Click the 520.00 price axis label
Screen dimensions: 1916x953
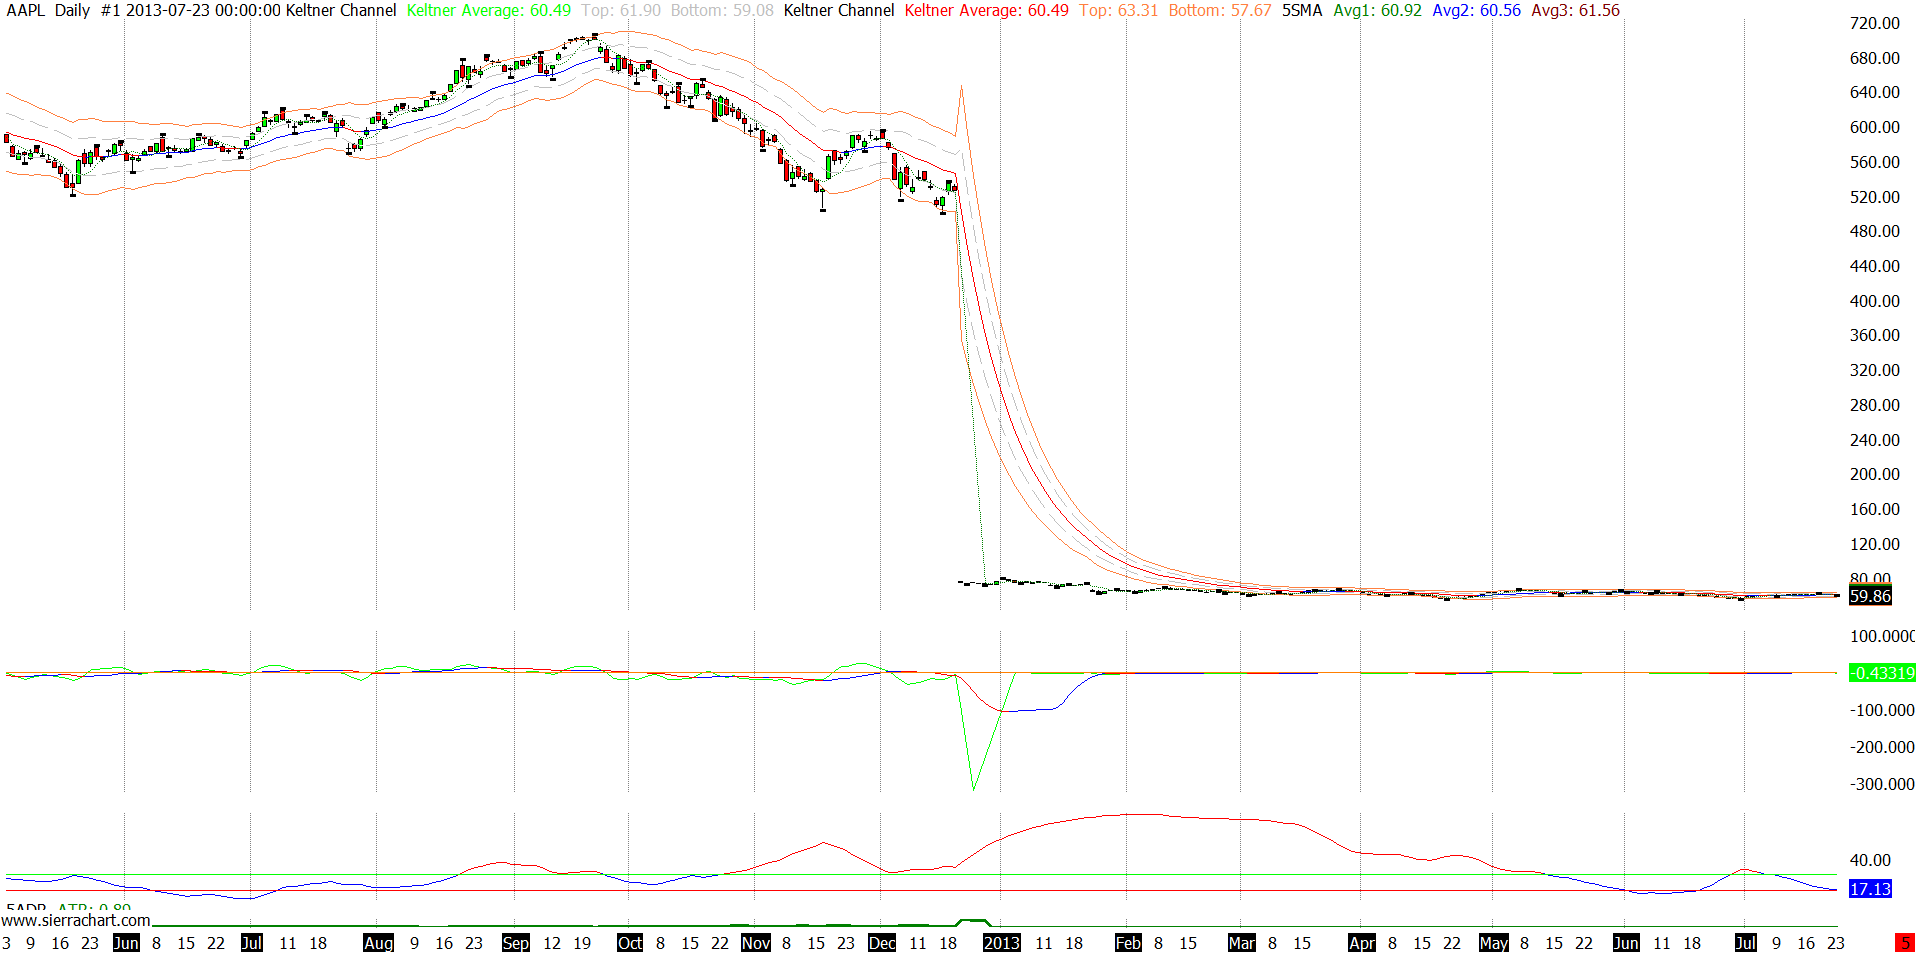point(1875,197)
